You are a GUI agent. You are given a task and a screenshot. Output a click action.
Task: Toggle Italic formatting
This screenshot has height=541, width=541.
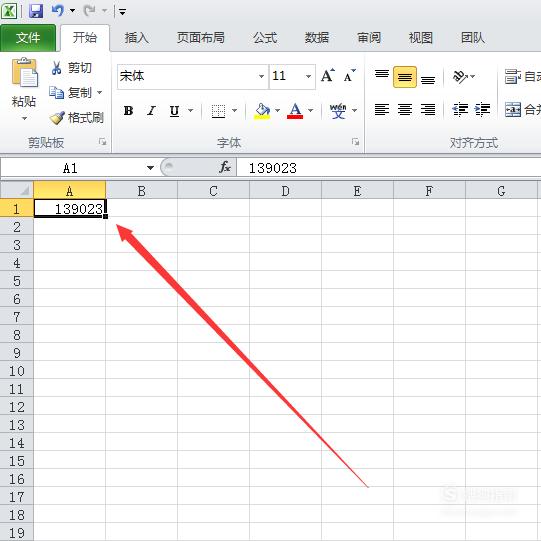point(151,111)
